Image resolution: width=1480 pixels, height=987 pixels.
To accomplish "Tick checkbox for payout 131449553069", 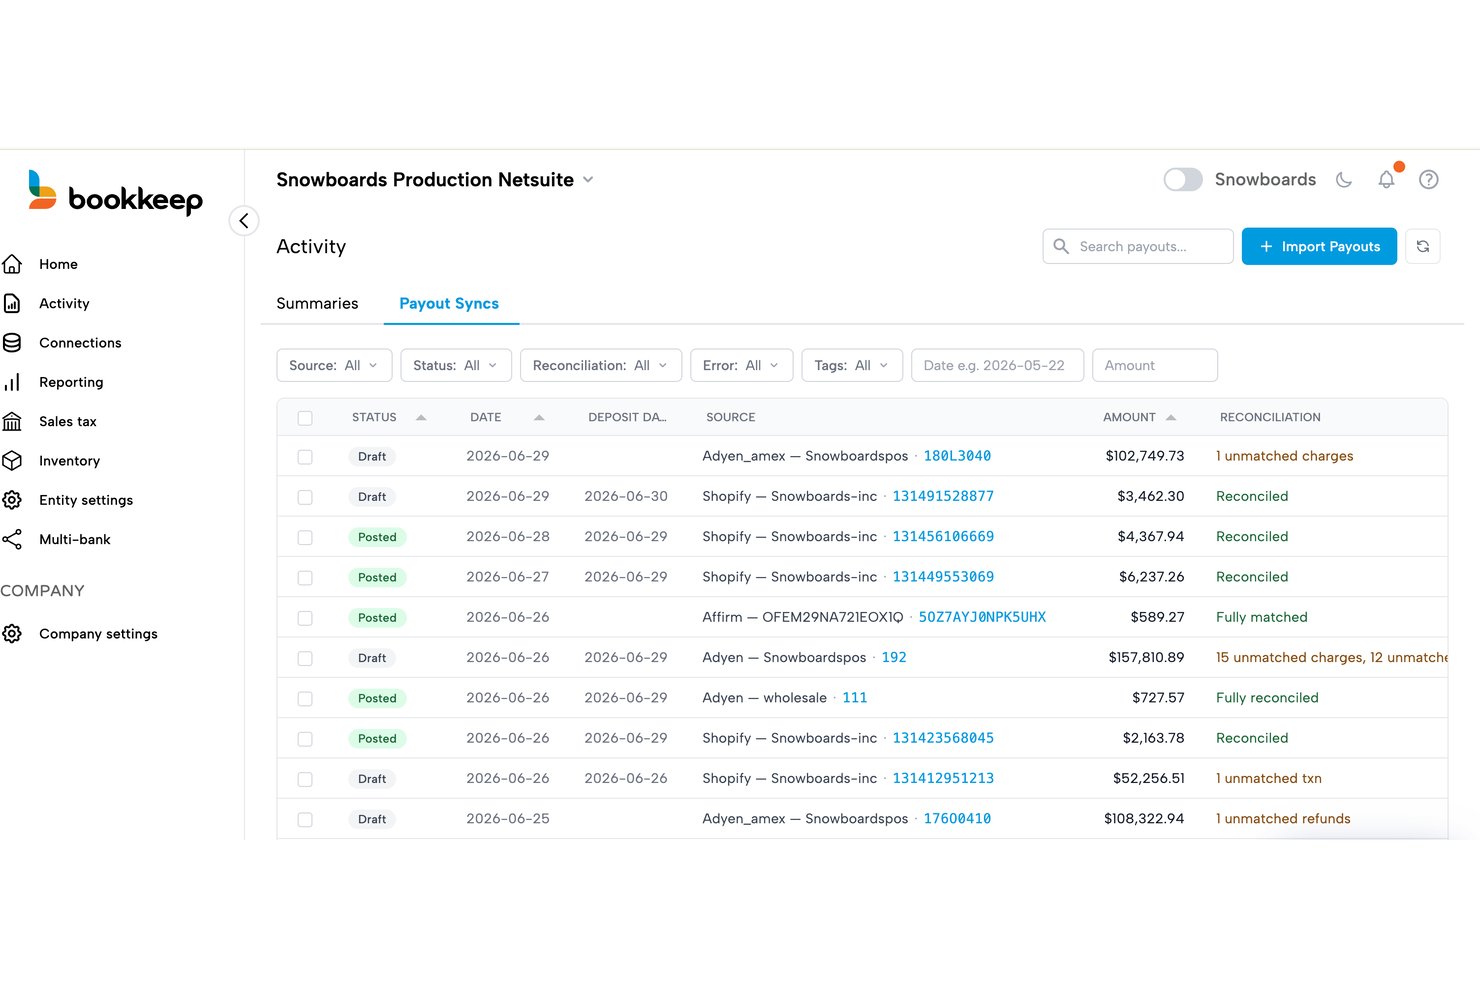I will tap(305, 578).
